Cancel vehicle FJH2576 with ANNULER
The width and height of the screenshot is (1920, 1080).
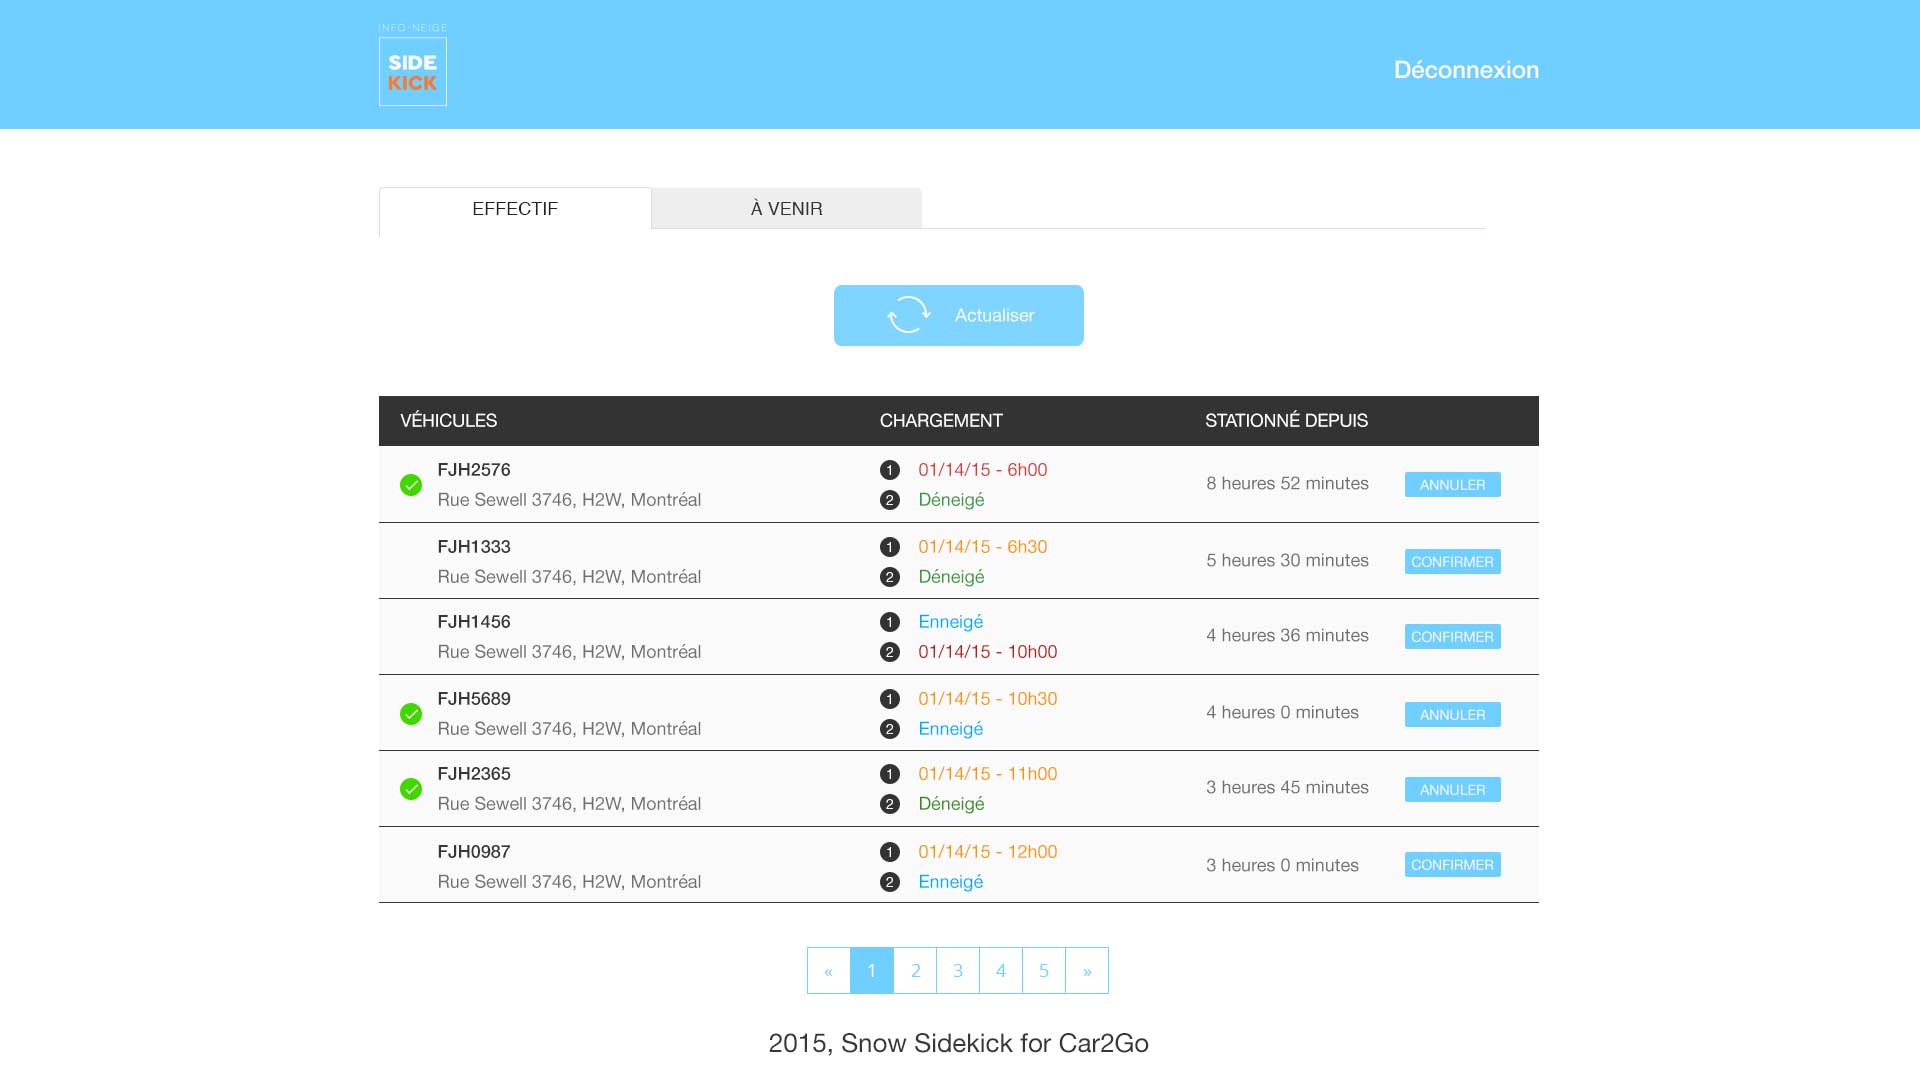[1452, 485]
